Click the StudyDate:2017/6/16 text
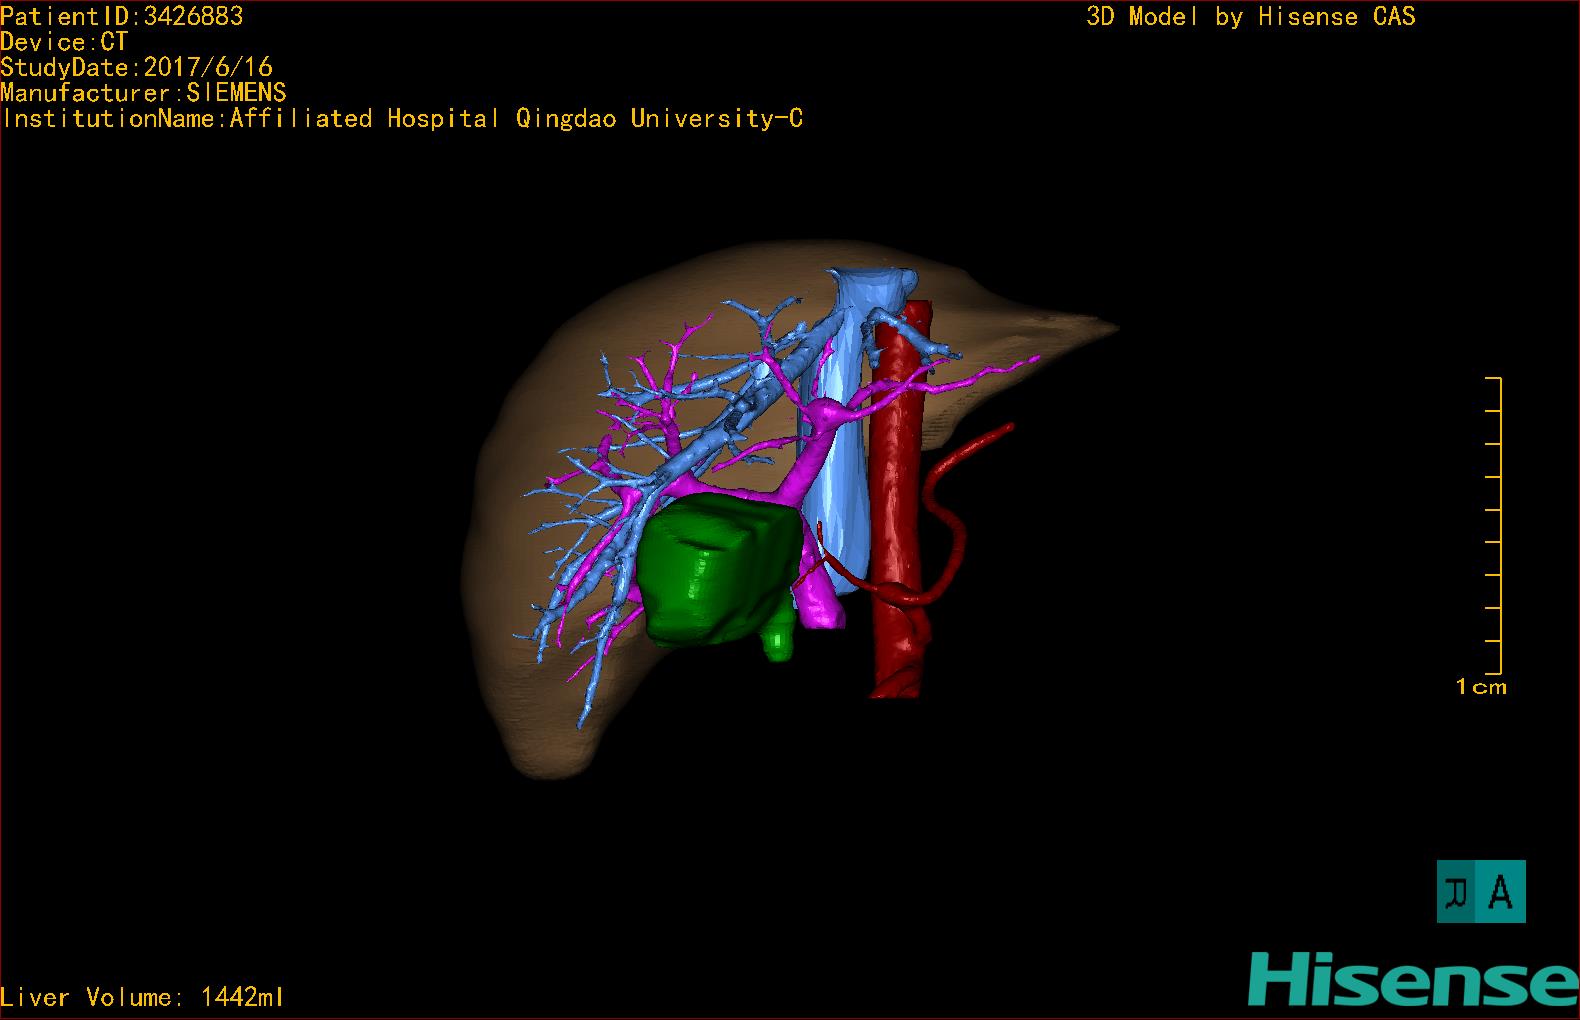1580x1020 pixels. 136,67
